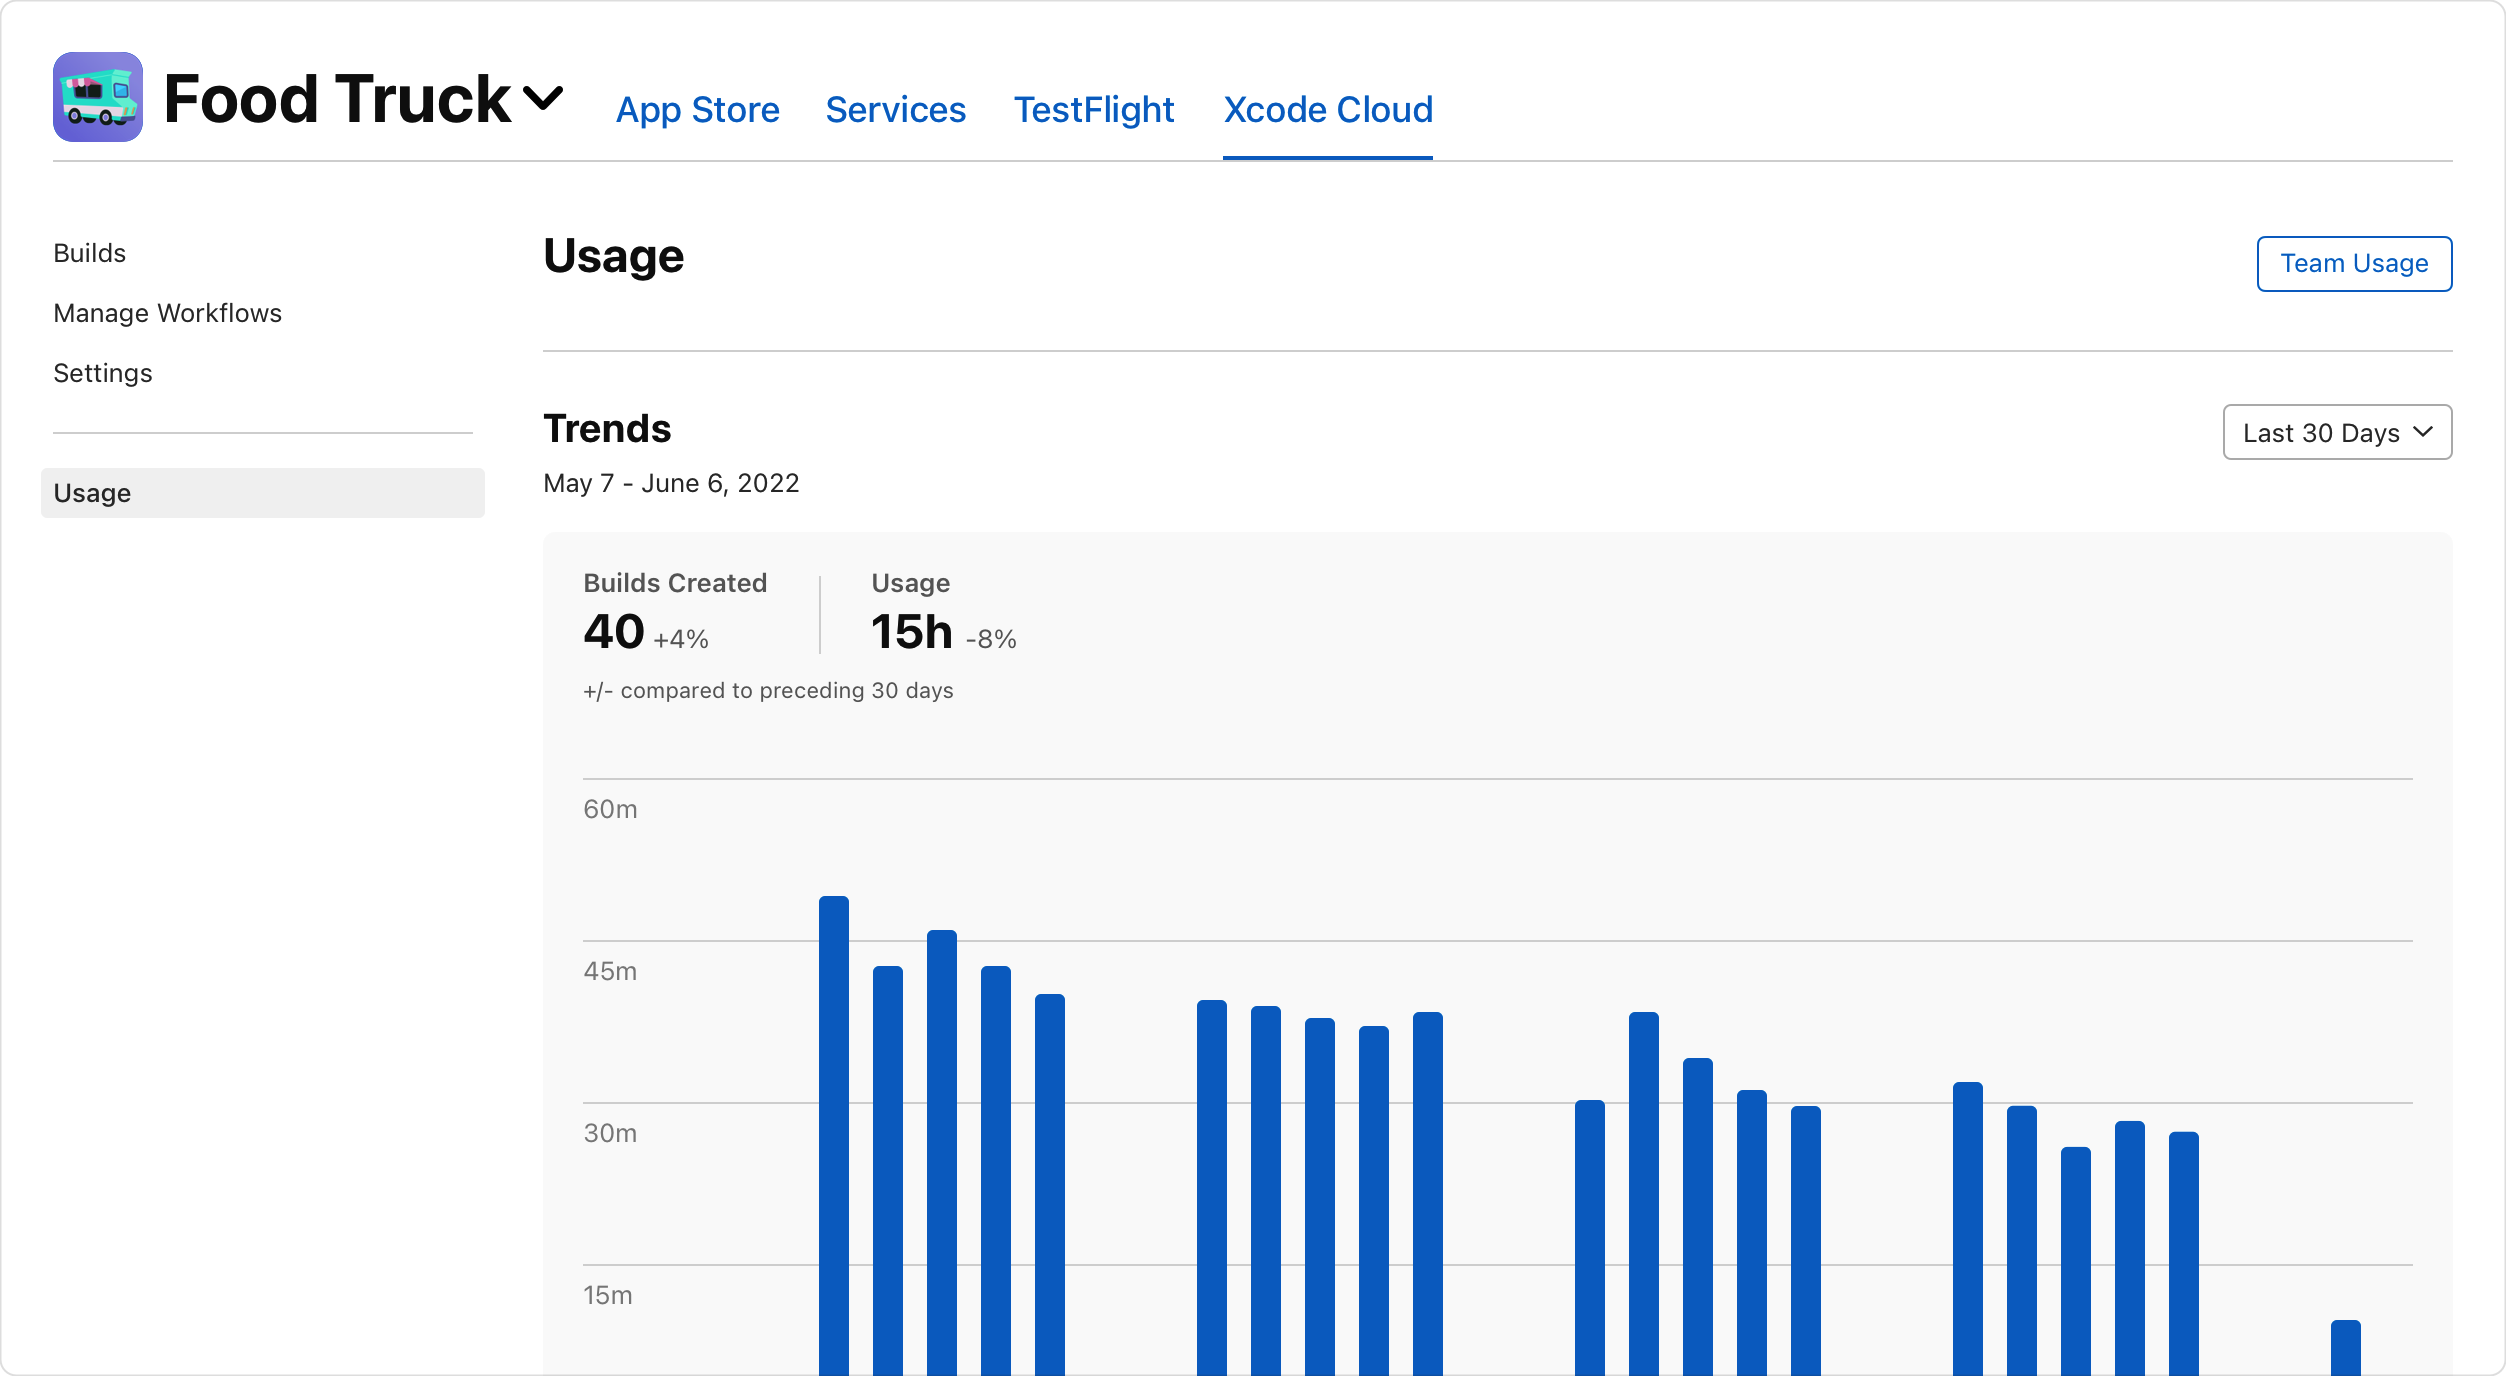Image resolution: width=2506 pixels, height=1376 pixels.
Task: Click the May 7 - June 6 date range
Action: tap(671, 483)
